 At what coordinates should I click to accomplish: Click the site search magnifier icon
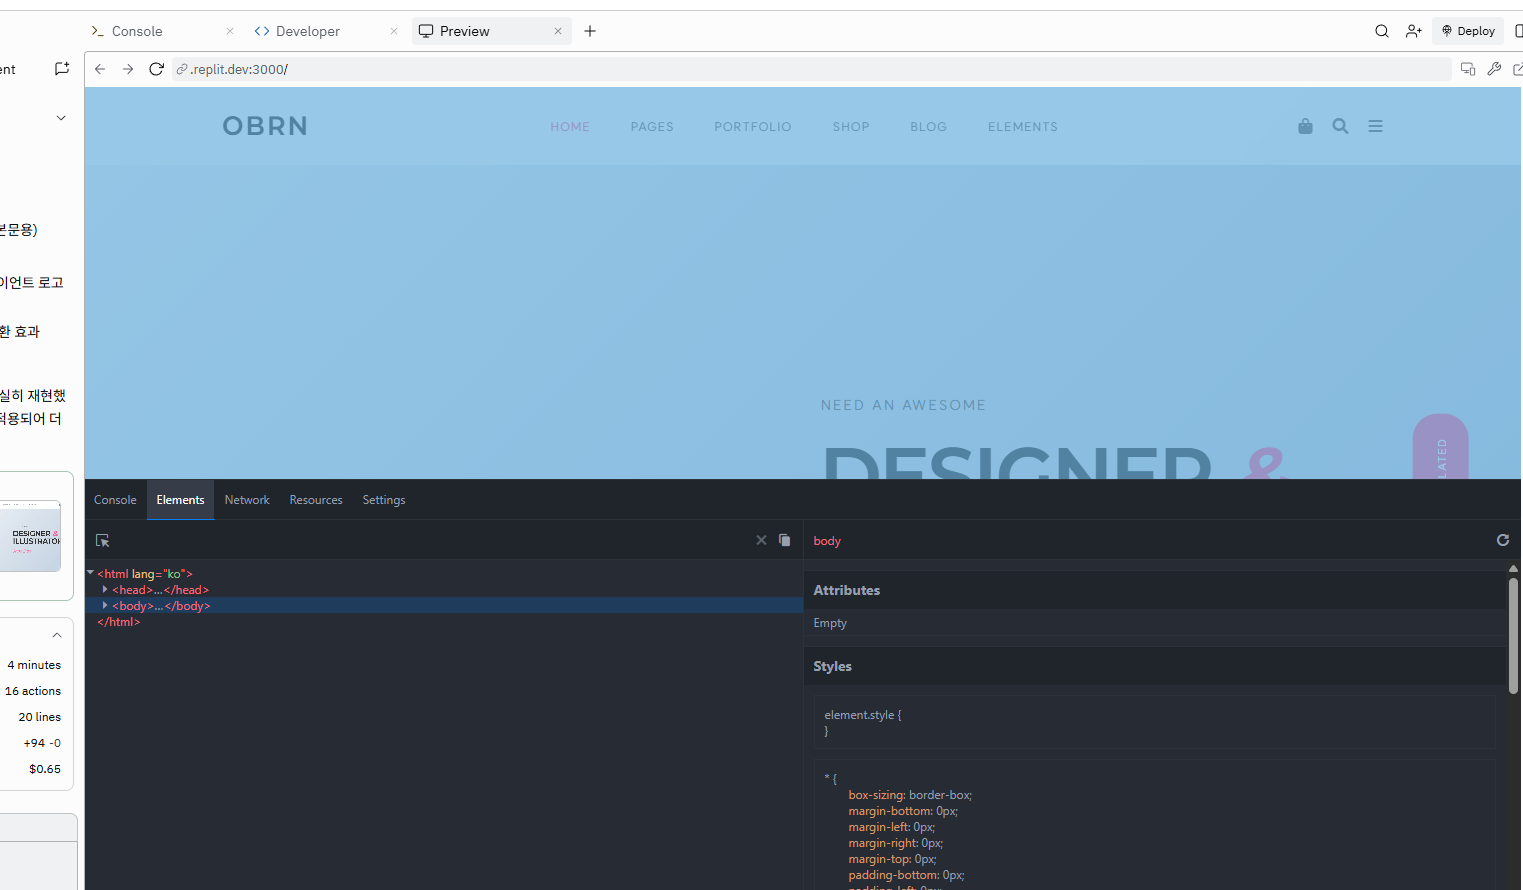1340,126
